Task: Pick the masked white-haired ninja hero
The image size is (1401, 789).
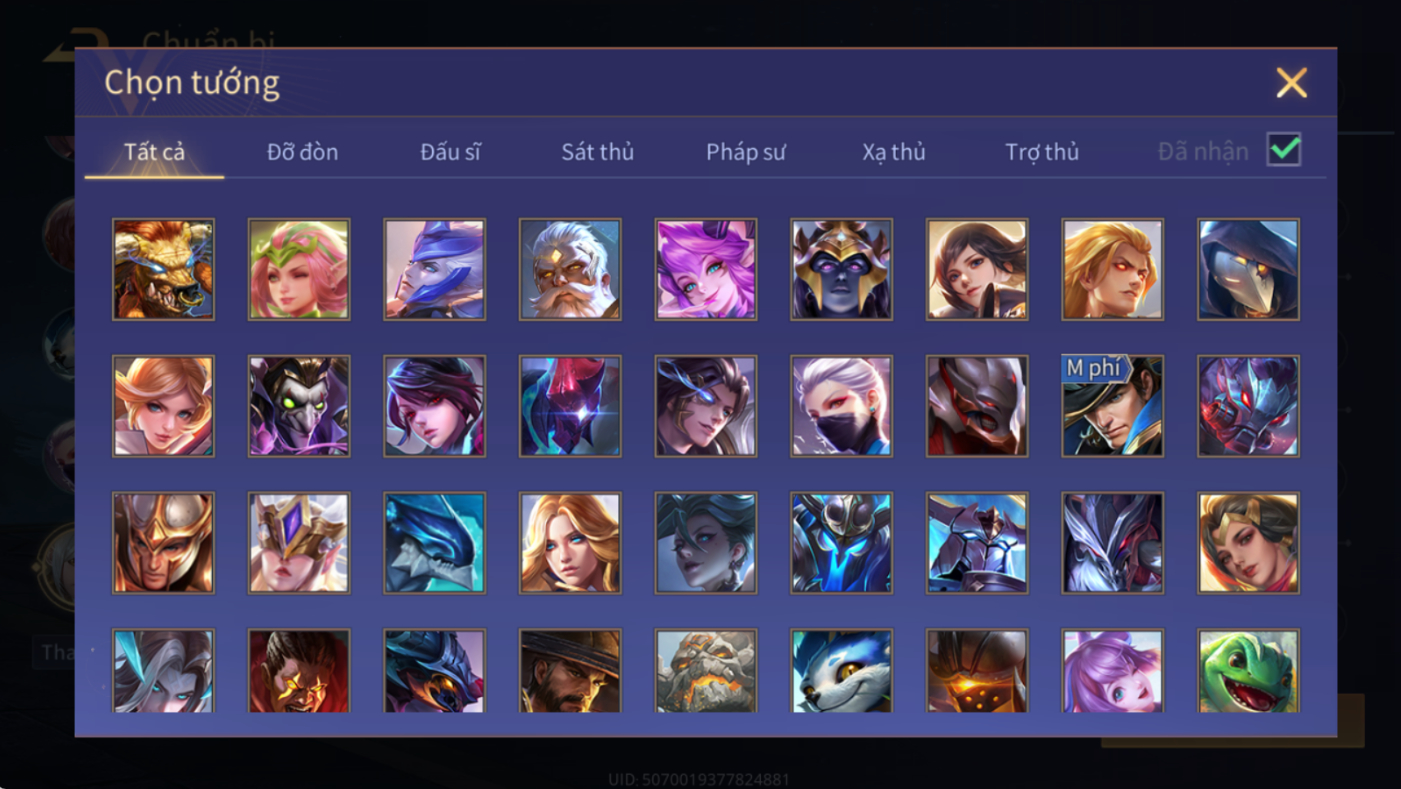Action: point(841,406)
